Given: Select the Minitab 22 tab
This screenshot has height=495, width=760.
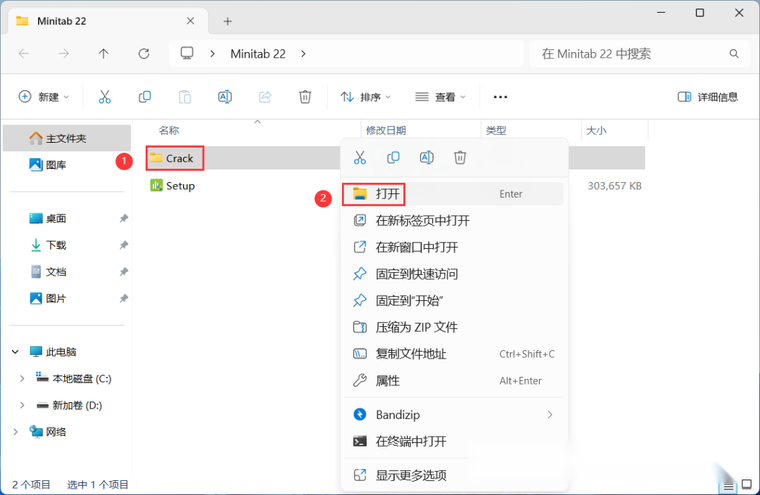Looking at the screenshot, I should point(108,21).
